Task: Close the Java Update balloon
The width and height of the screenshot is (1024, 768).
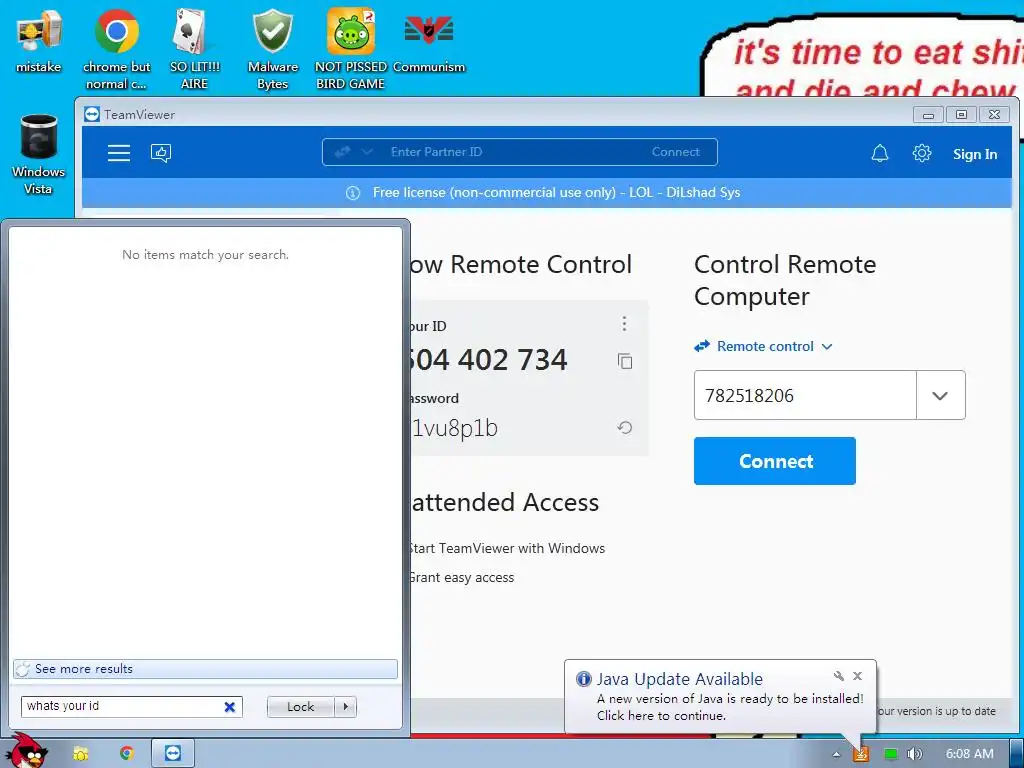Action: pos(857,676)
